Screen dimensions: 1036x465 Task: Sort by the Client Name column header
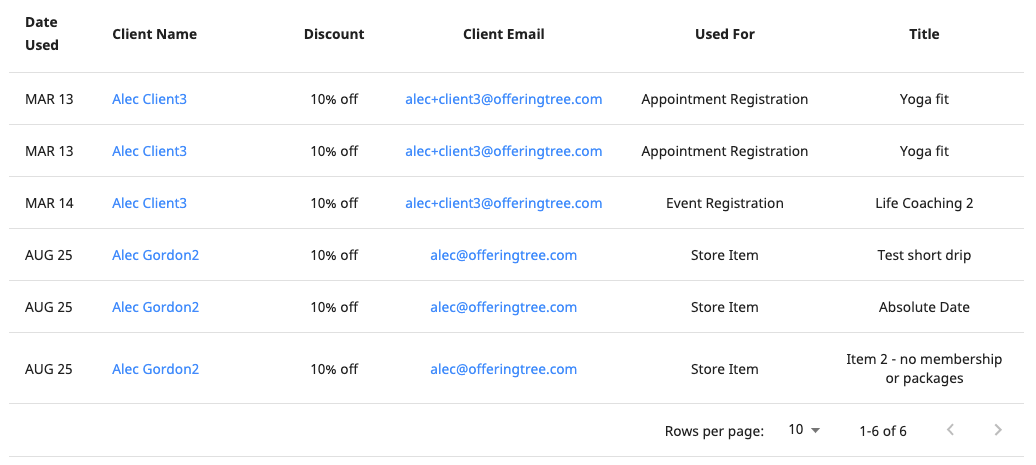tap(155, 34)
